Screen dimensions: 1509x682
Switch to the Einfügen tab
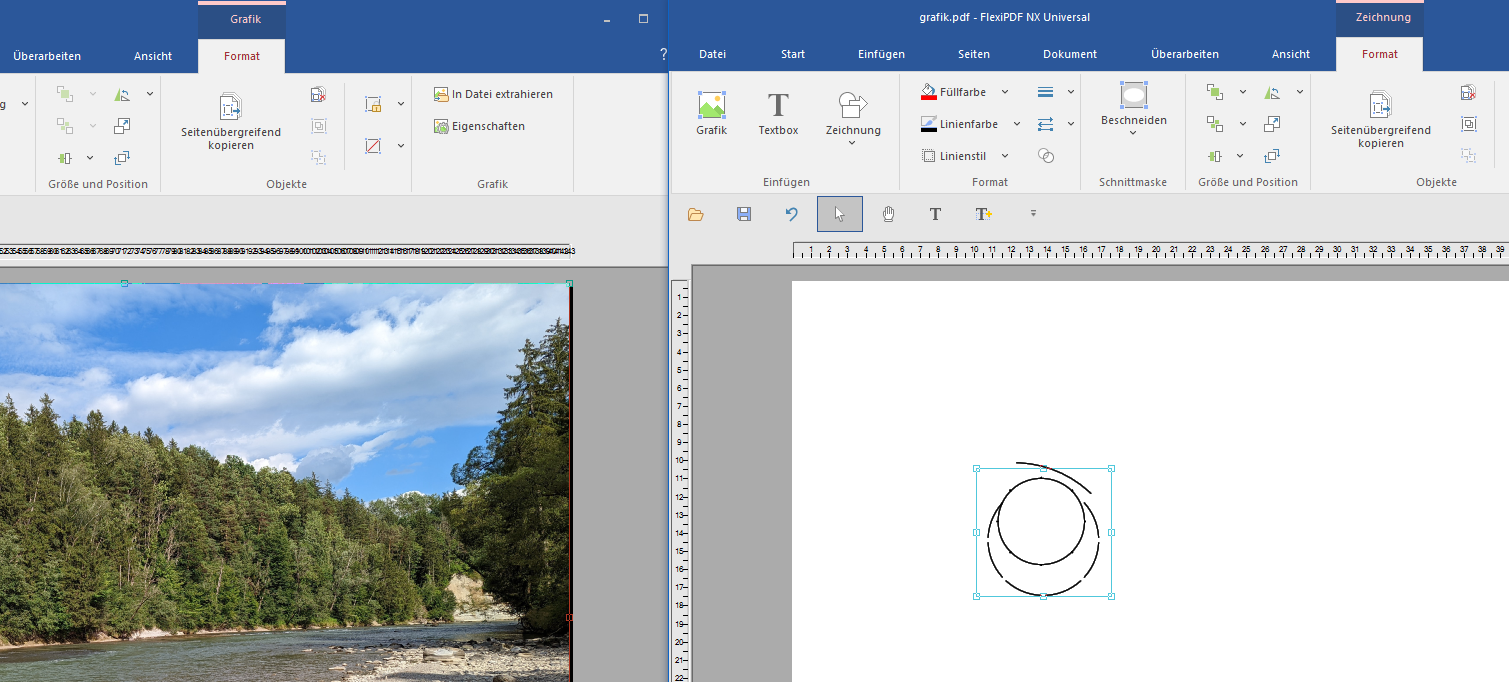click(881, 54)
